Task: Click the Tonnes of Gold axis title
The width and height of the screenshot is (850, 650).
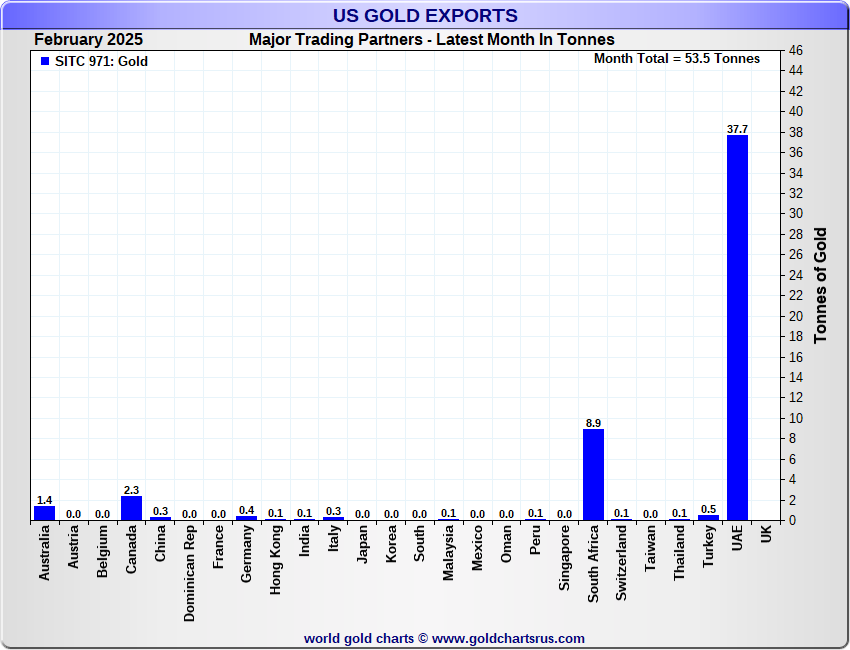Action: point(820,285)
